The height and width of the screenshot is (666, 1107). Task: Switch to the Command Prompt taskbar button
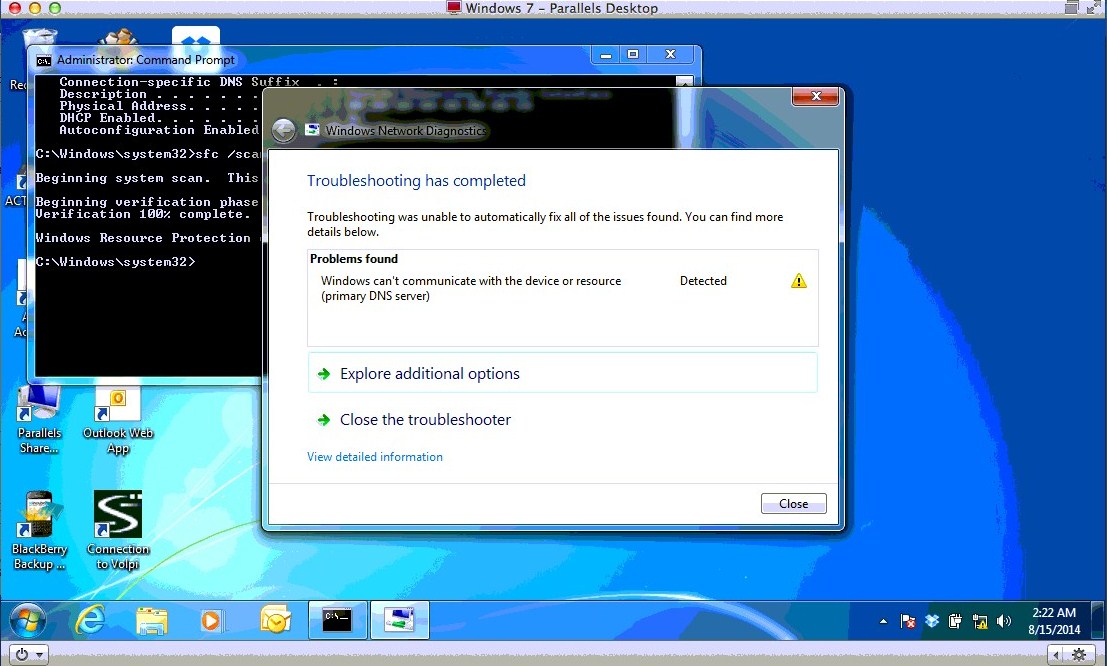[x=337, y=620]
